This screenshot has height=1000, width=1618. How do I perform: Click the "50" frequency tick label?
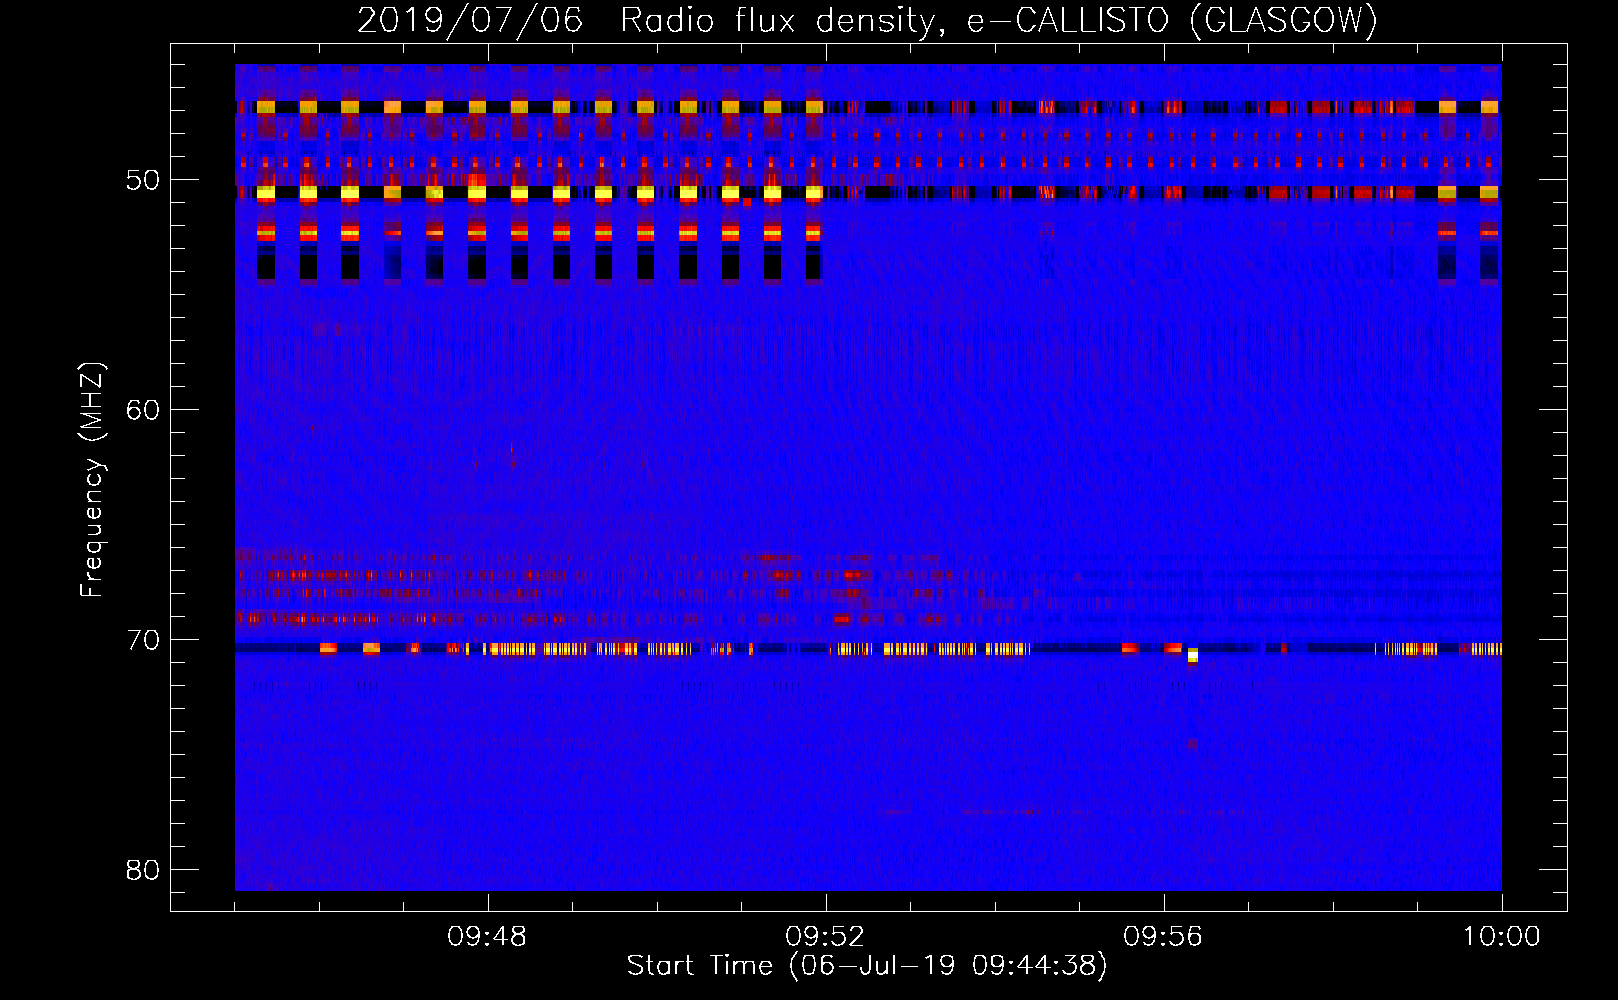143,181
